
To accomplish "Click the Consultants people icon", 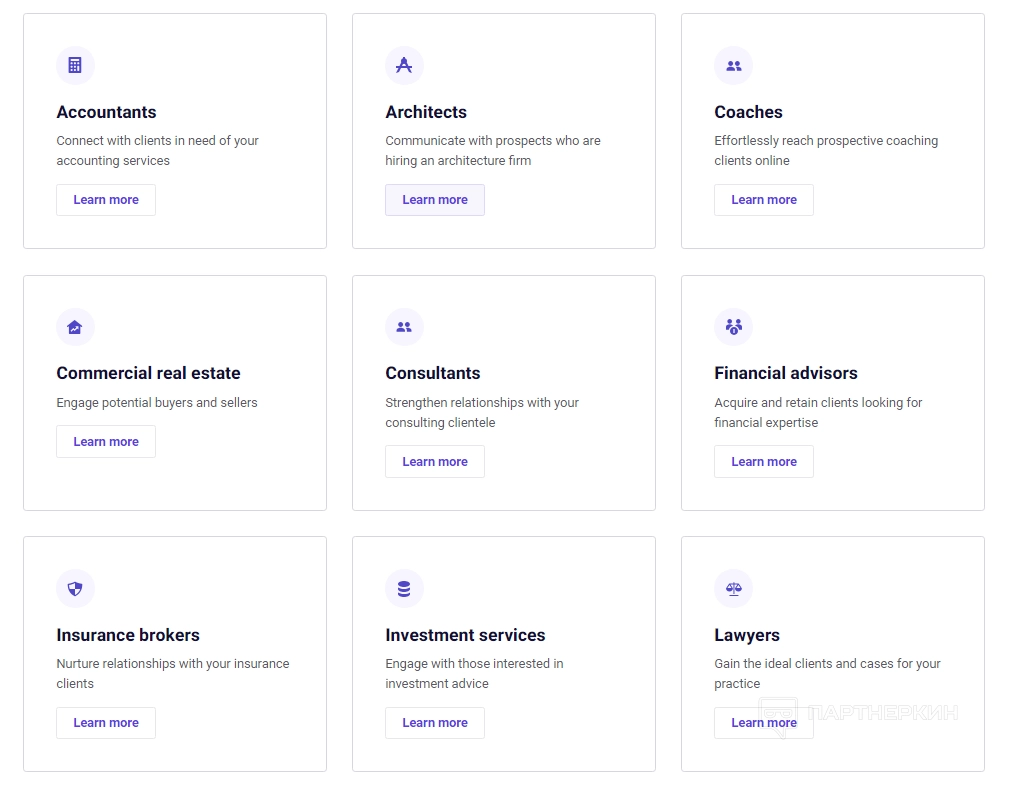I will [404, 327].
